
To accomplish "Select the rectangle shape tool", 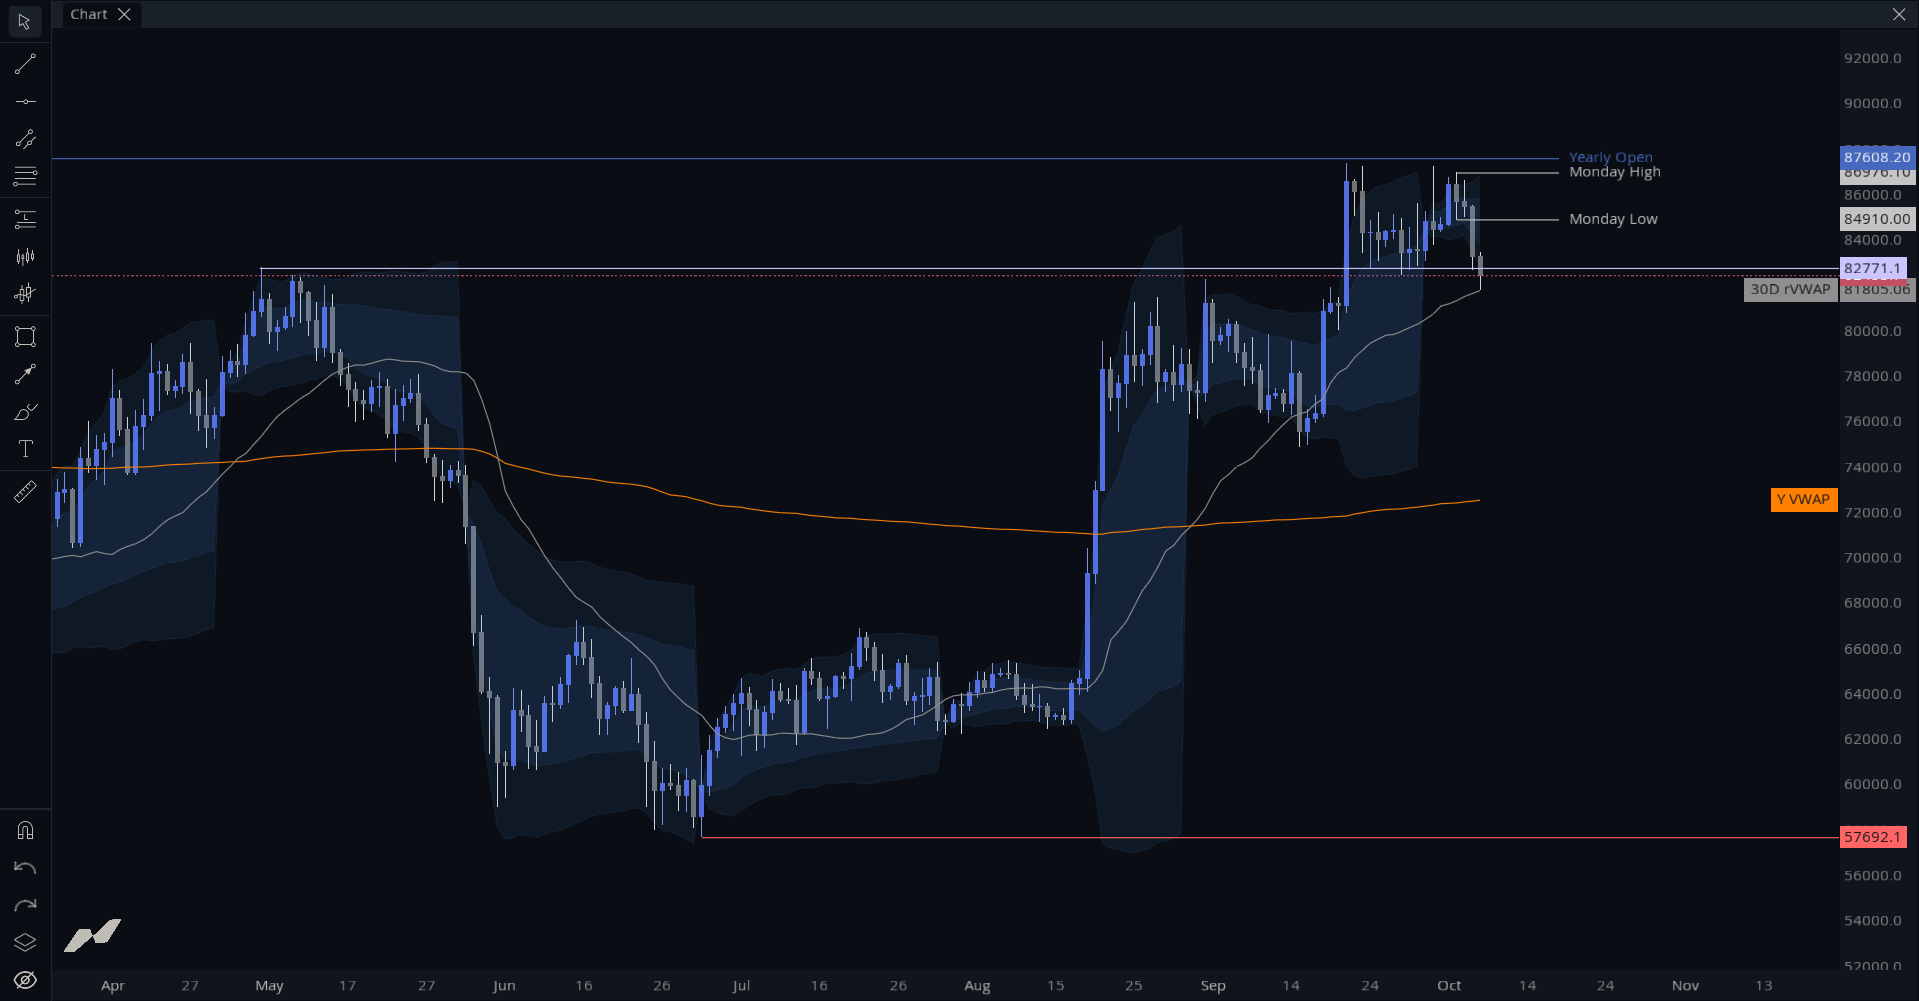I will pyautogui.click(x=25, y=336).
